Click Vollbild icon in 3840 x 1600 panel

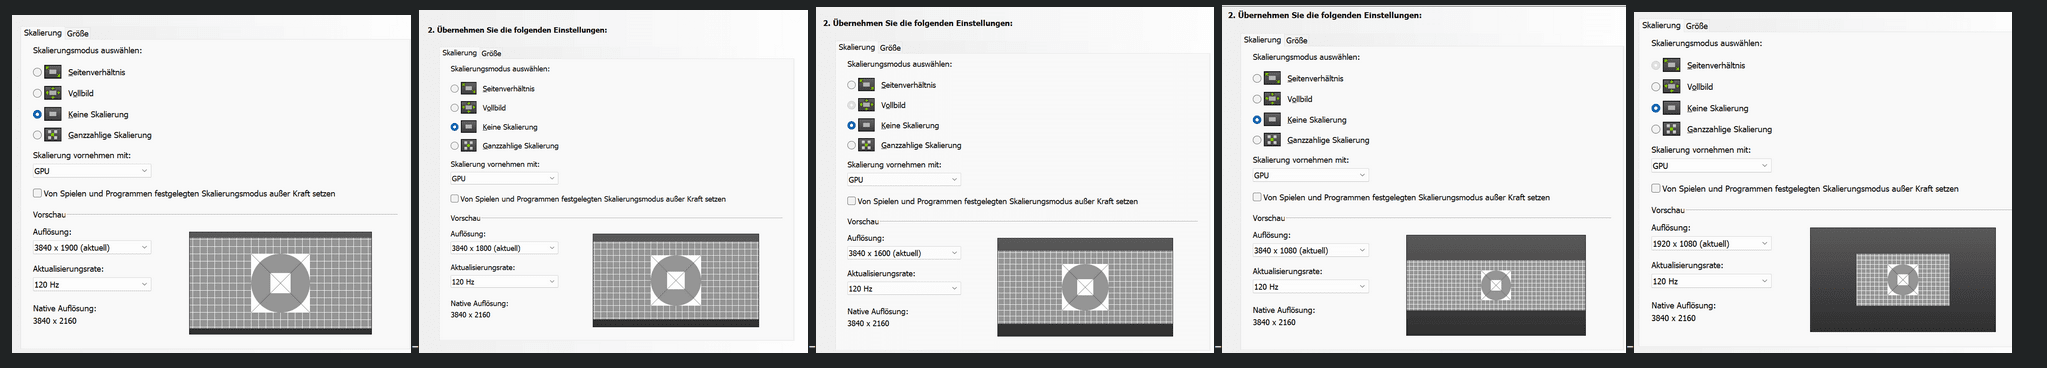tap(867, 105)
